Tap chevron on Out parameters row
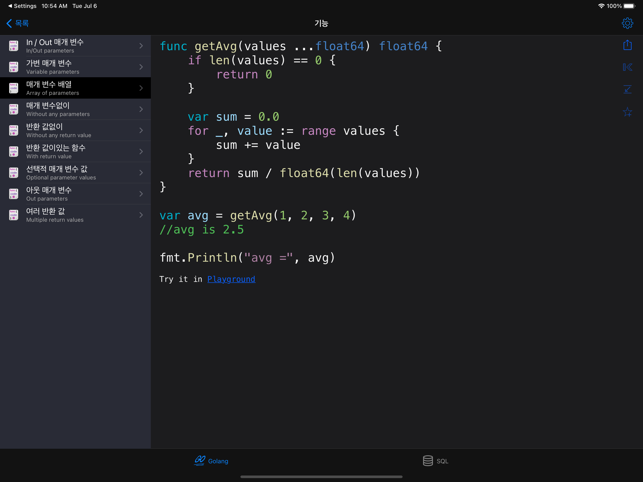This screenshot has width=643, height=482. (x=141, y=194)
